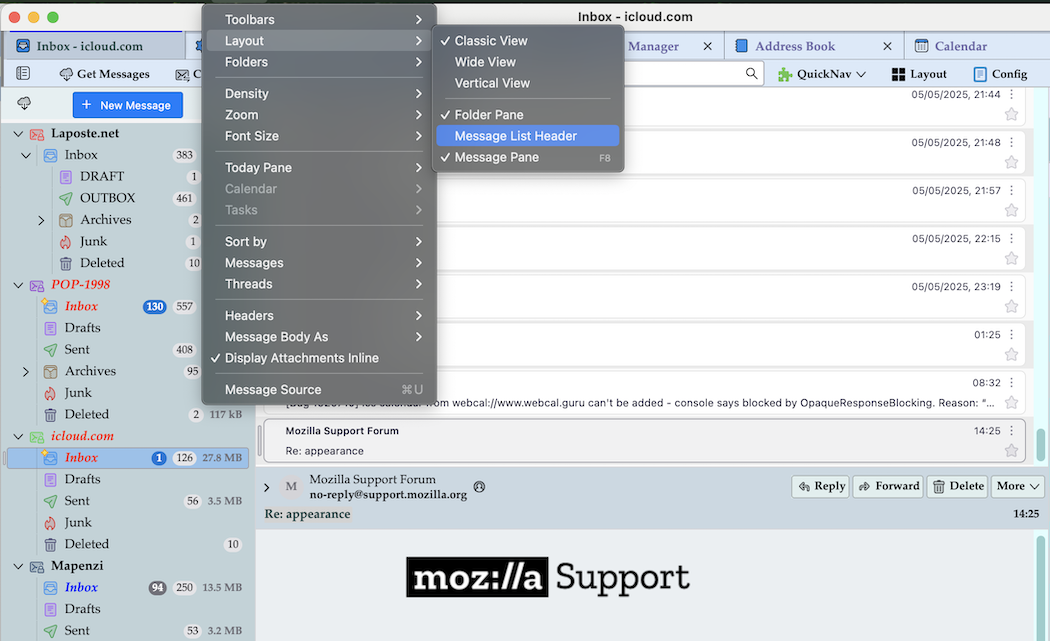Select Laposte.net DRAFT folder
Viewport: 1050px width, 641px height.
(102, 177)
